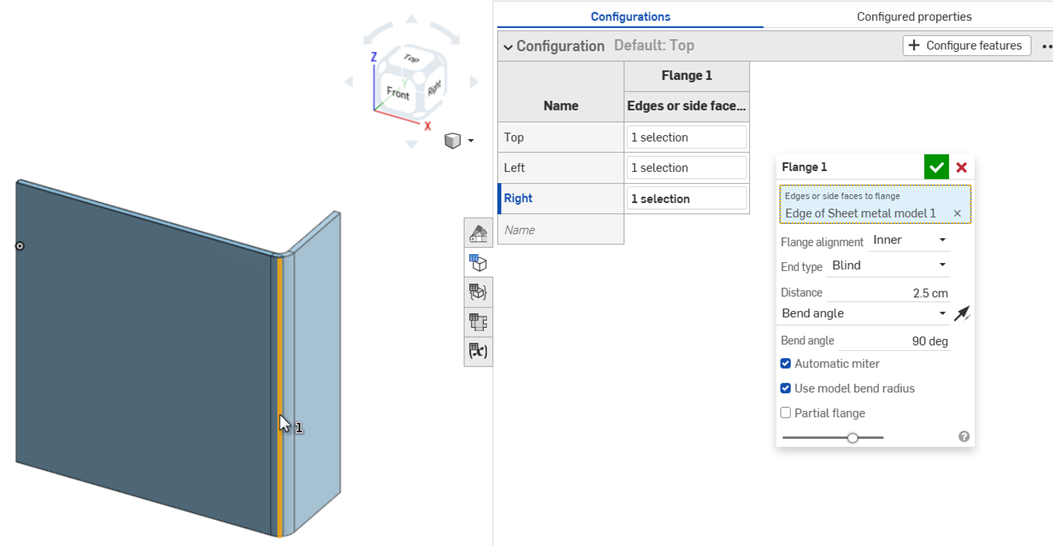Select the Configurations tab
This screenshot has width=1053, height=546.
(x=630, y=16)
